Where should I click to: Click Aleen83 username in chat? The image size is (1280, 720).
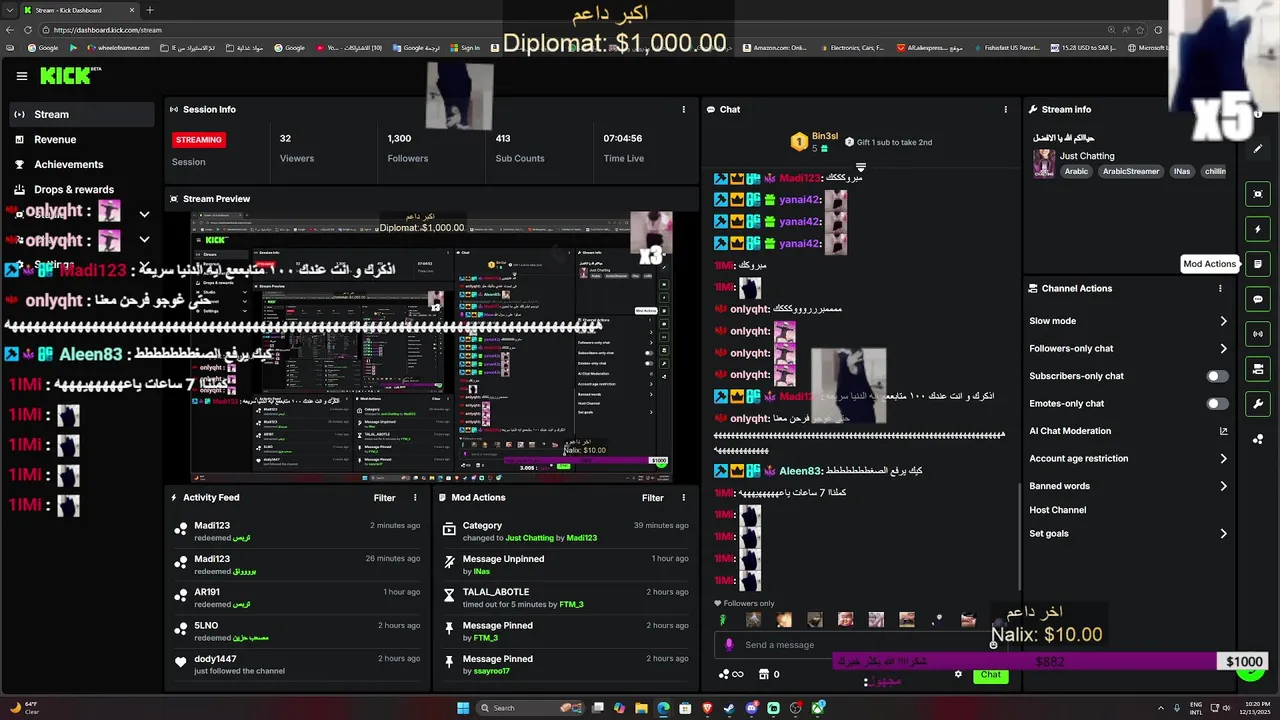coord(799,471)
